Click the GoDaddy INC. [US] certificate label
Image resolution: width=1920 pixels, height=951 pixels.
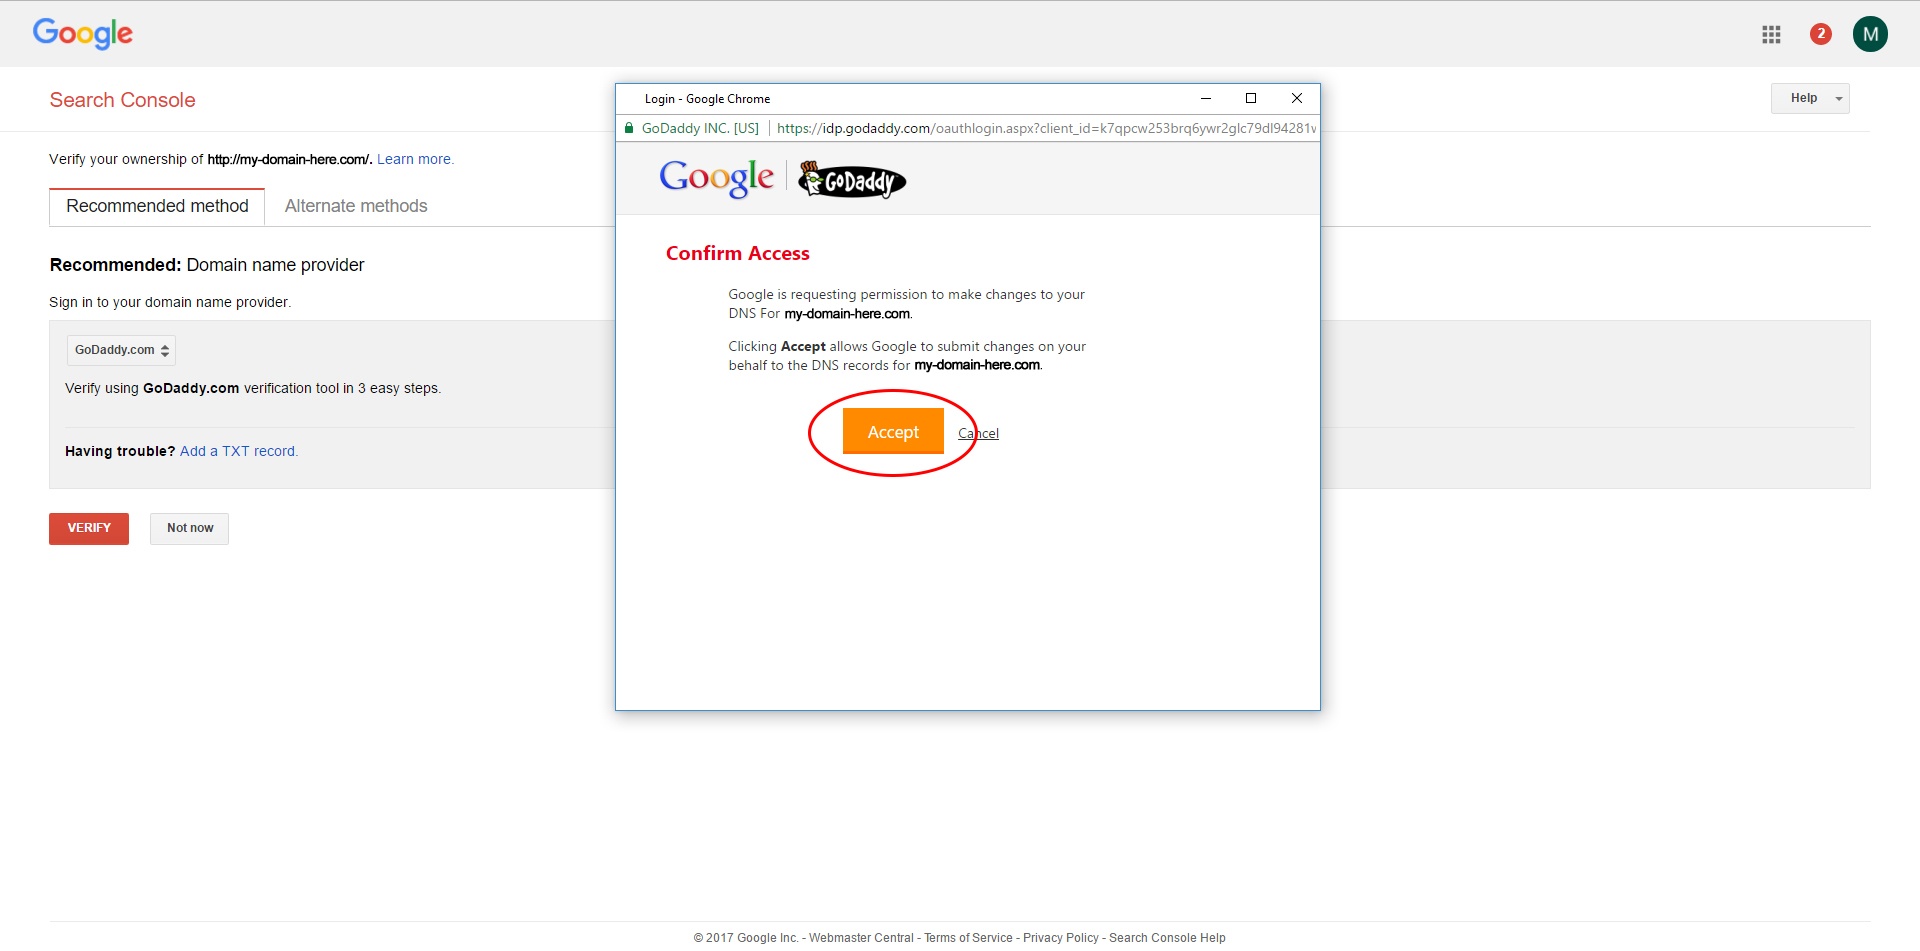click(x=700, y=128)
